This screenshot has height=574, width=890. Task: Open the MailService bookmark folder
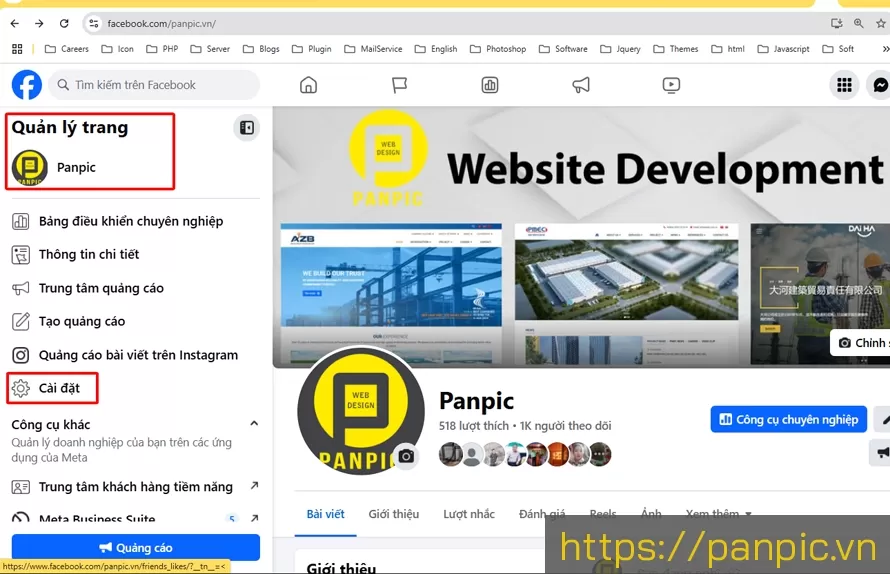[x=373, y=49]
